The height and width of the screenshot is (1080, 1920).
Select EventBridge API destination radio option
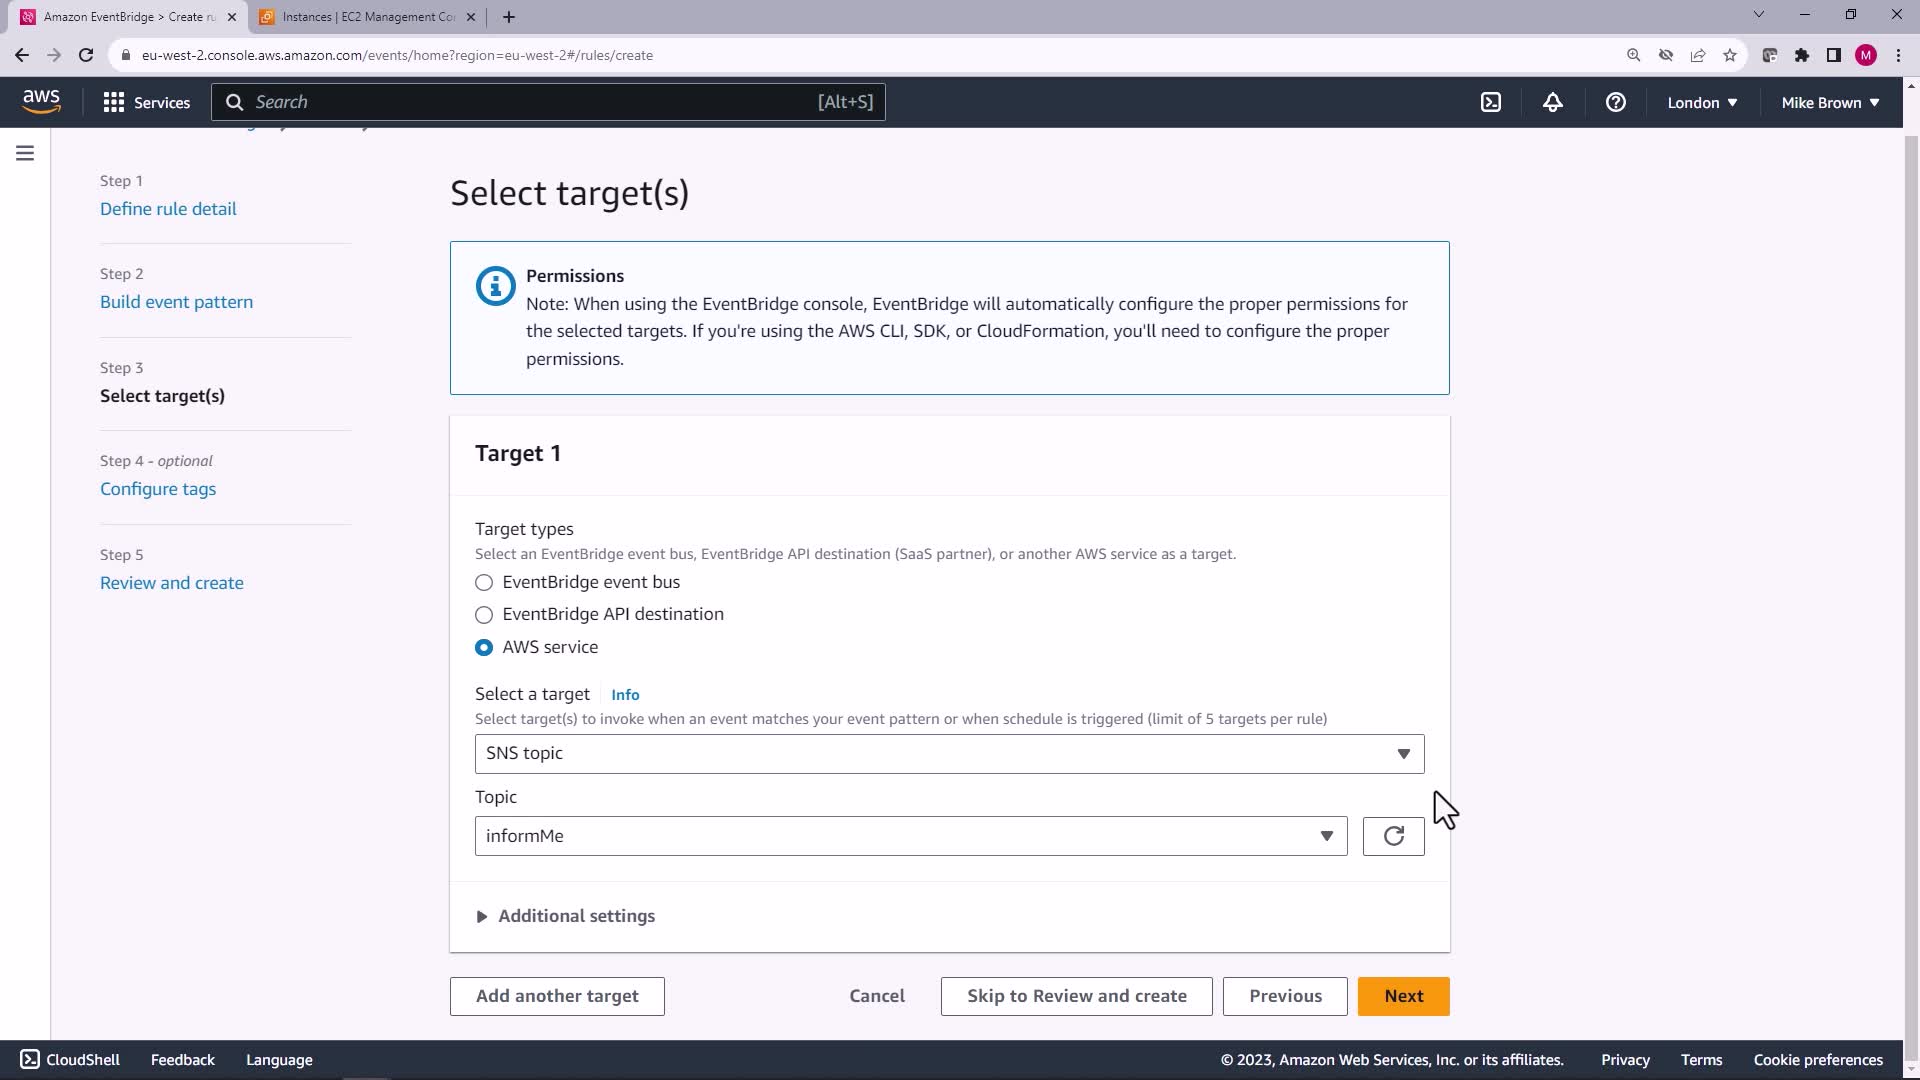pyautogui.click(x=484, y=615)
